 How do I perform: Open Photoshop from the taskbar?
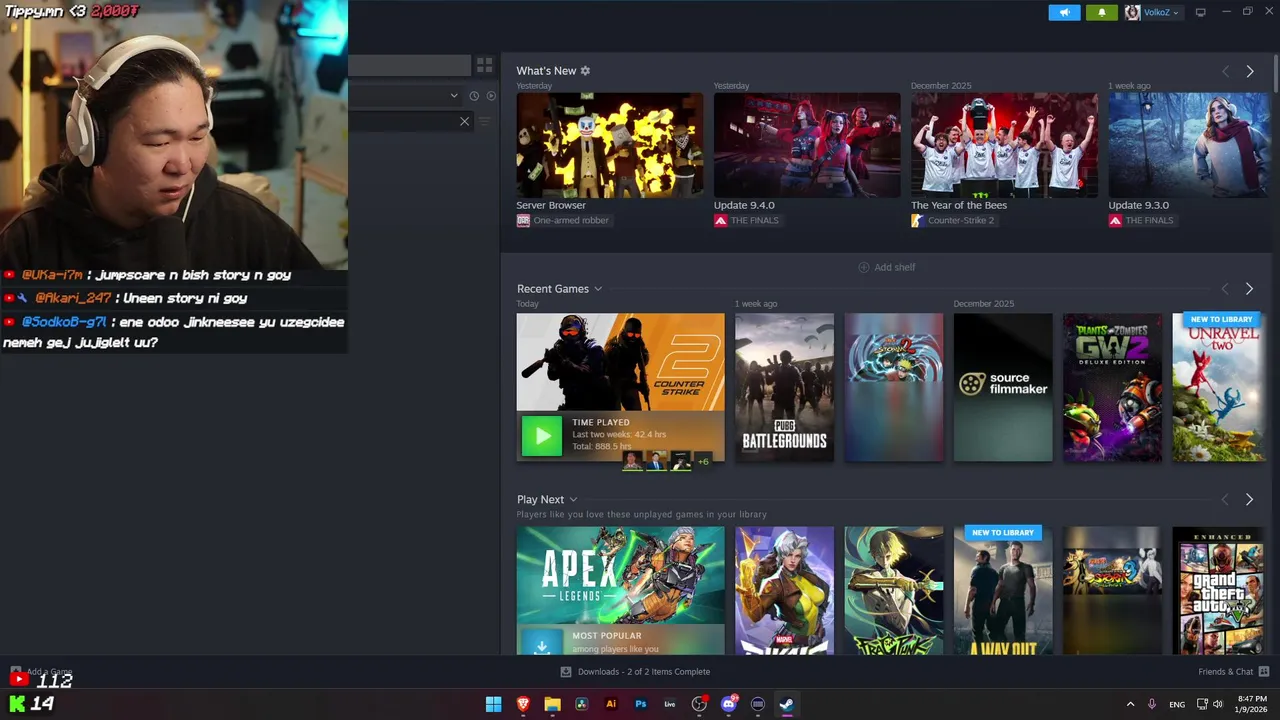(641, 704)
